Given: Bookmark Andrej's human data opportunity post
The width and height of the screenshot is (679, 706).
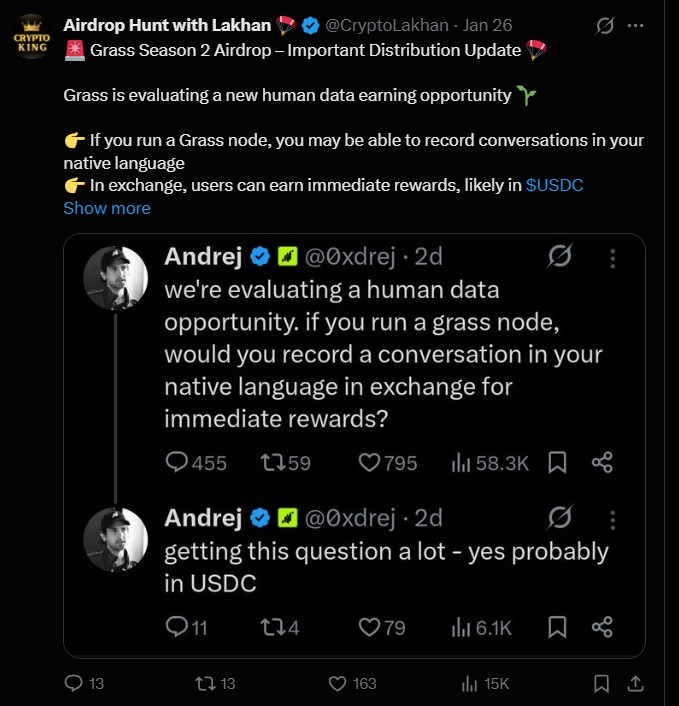Looking at the screenshot, I should [x=558, y=462].
